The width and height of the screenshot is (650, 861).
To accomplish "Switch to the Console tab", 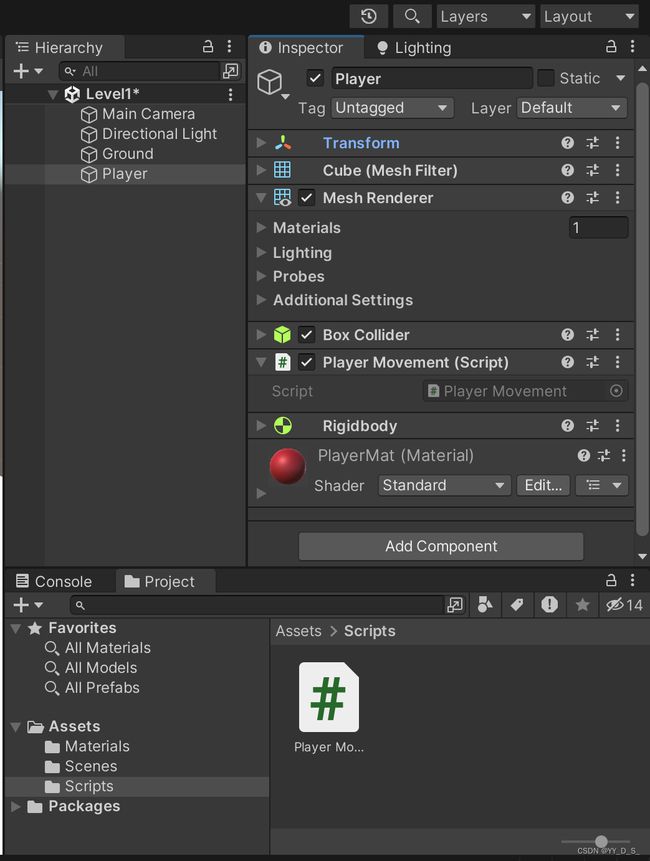I will (x=54, y=581).
